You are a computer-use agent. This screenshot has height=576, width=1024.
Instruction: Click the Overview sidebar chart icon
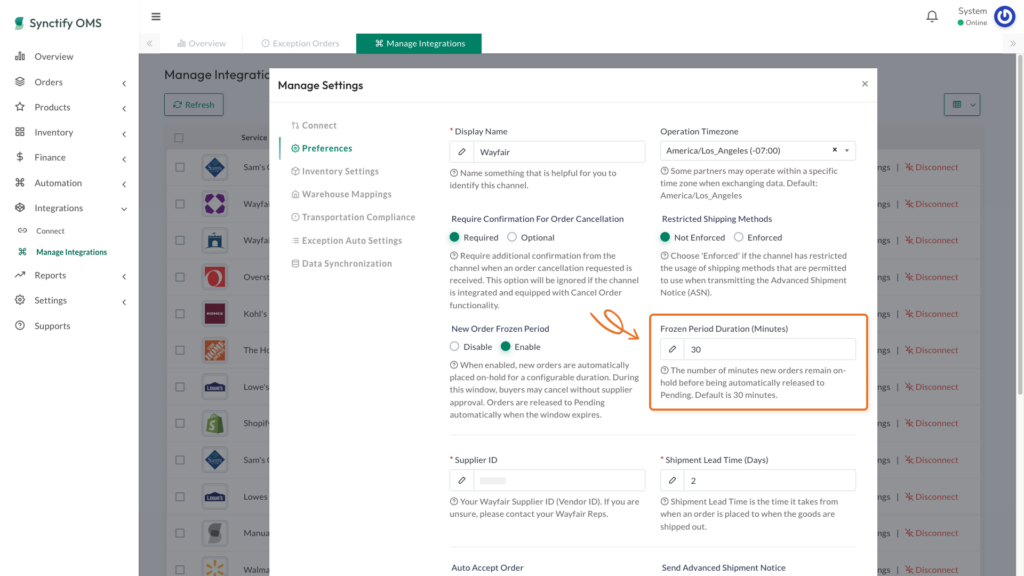point(20,56)
